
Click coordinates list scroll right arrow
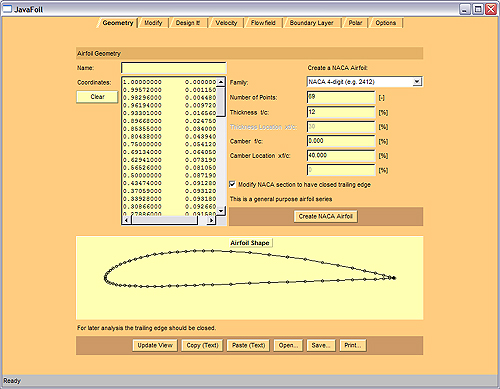click(211, 220)
